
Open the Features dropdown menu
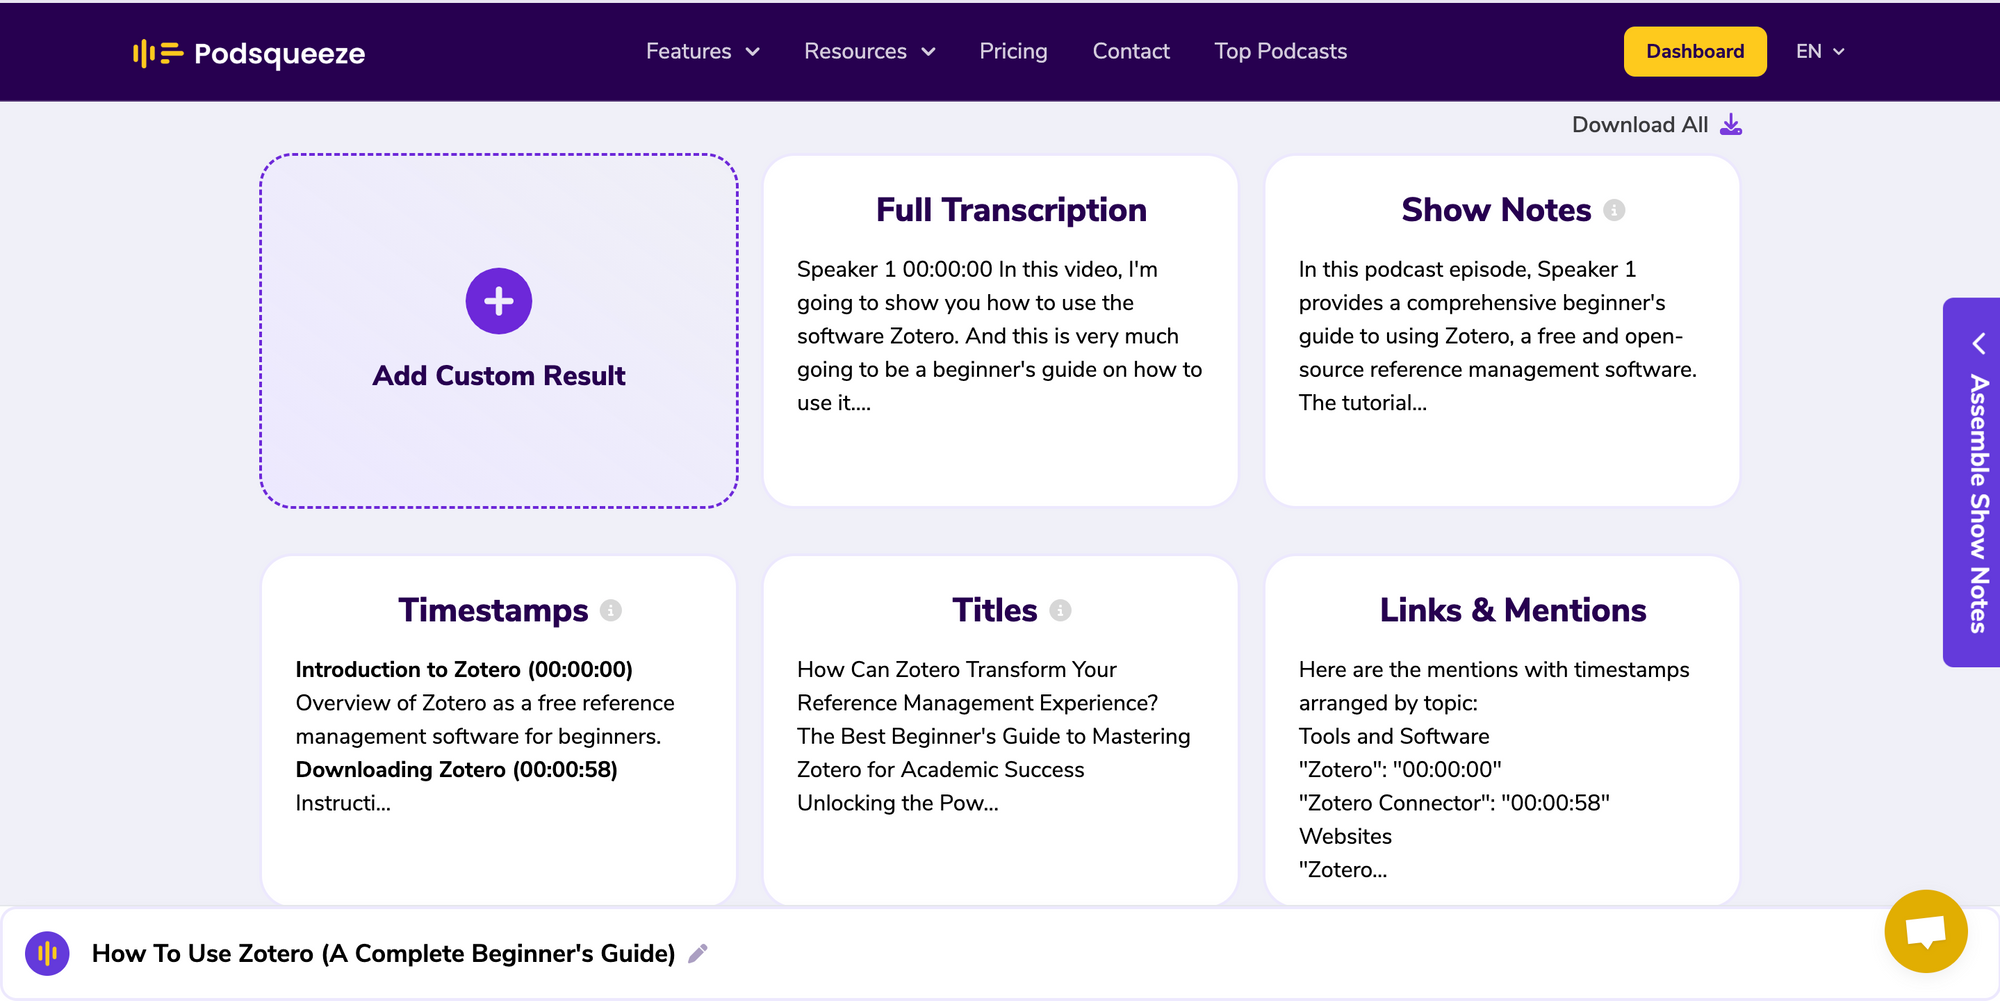click(702, 52)
